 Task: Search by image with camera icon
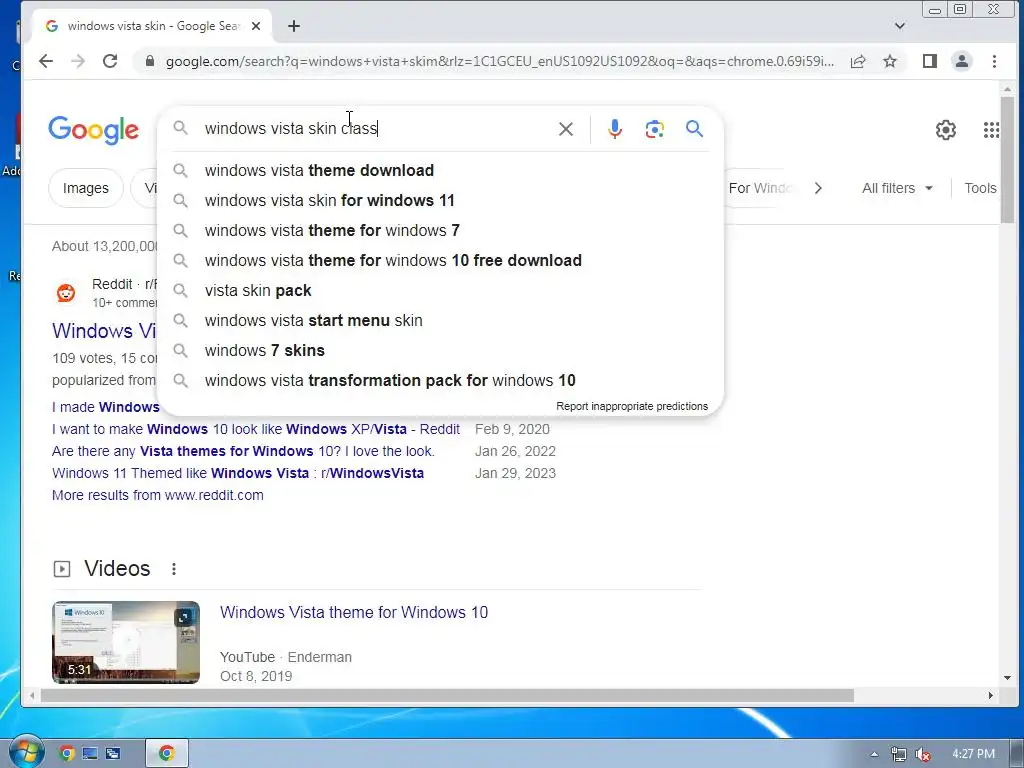pos(654,129)
